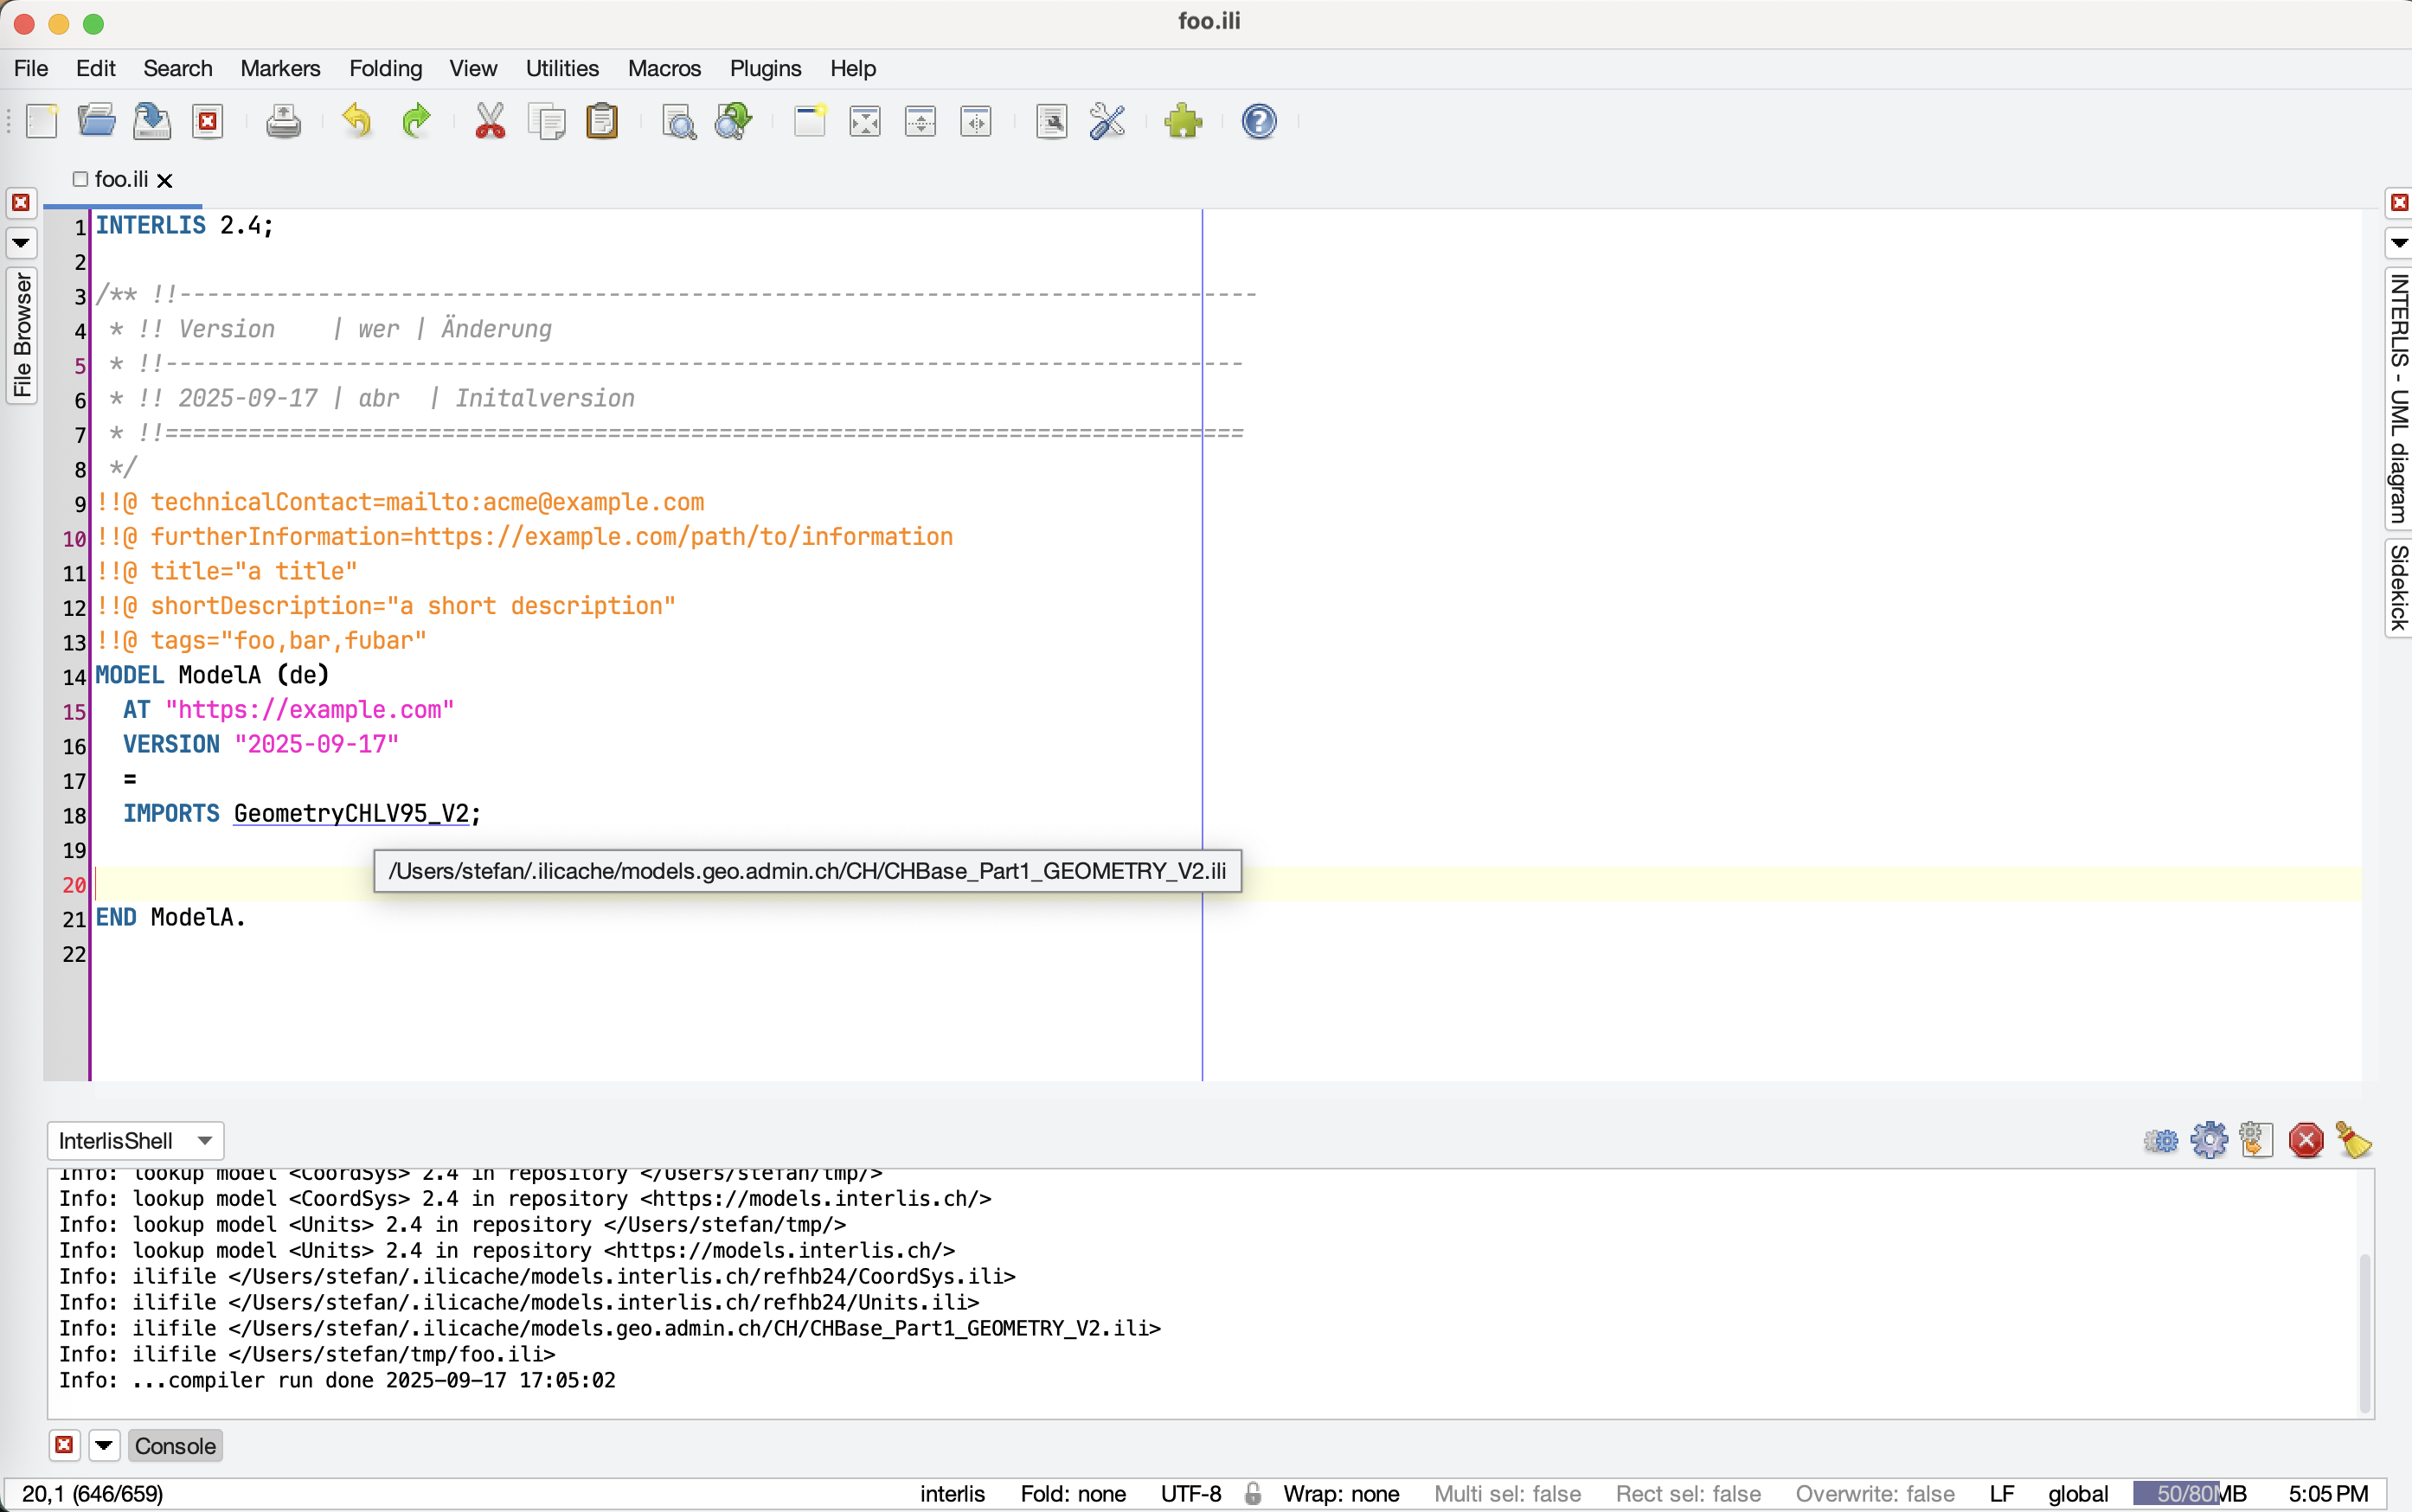
Task: Change the edit mode 'interlis' in status bar
Action: 952,1494
